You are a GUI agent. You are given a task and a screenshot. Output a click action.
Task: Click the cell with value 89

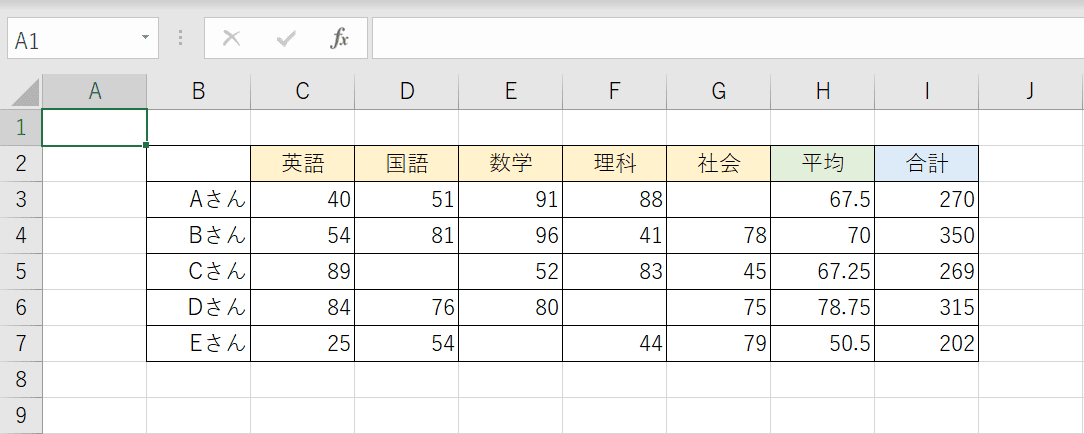coord(303,272)
